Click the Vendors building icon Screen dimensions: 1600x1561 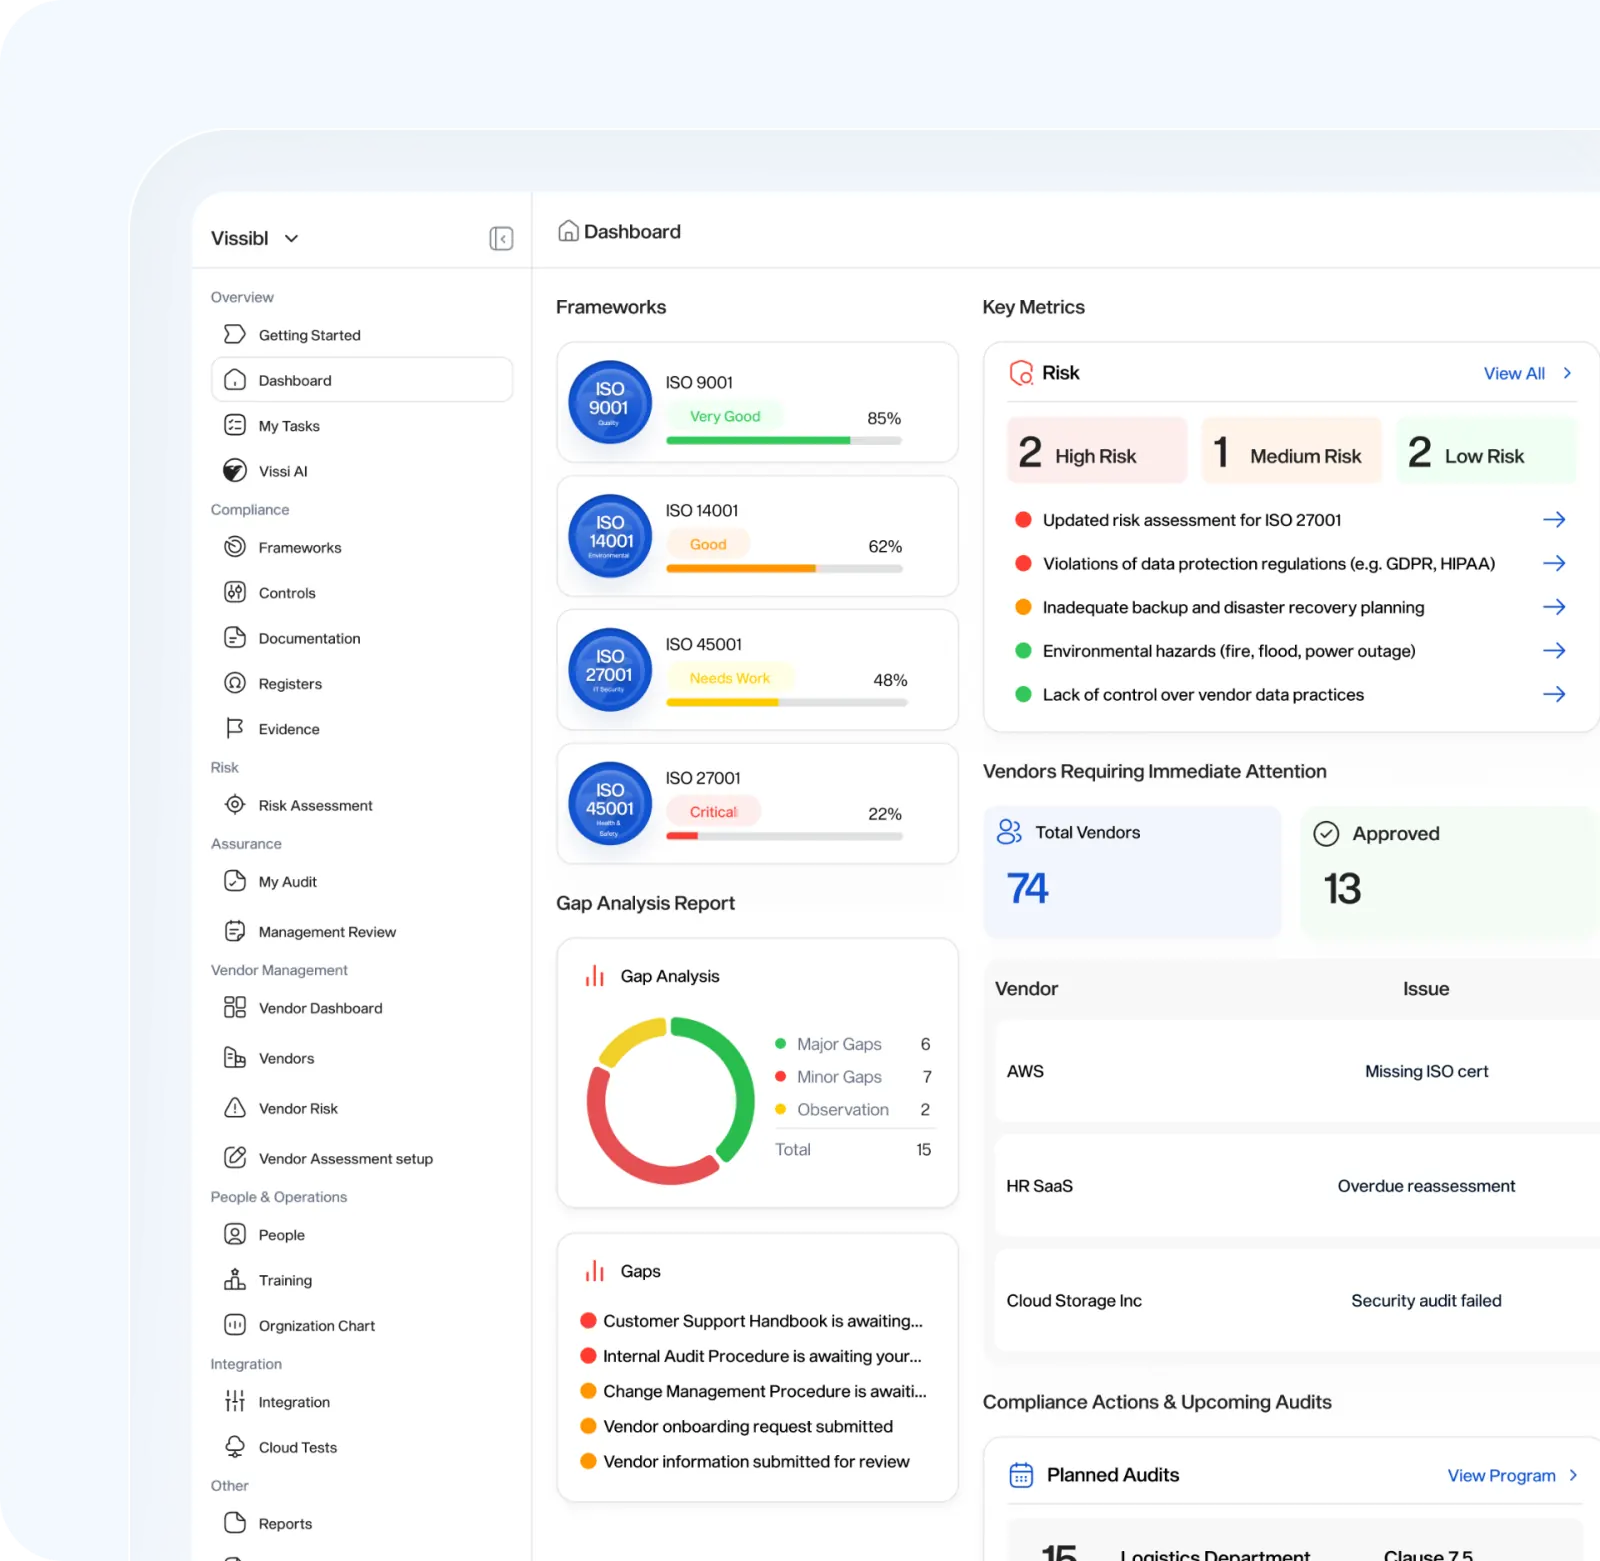click(235, 1058)
